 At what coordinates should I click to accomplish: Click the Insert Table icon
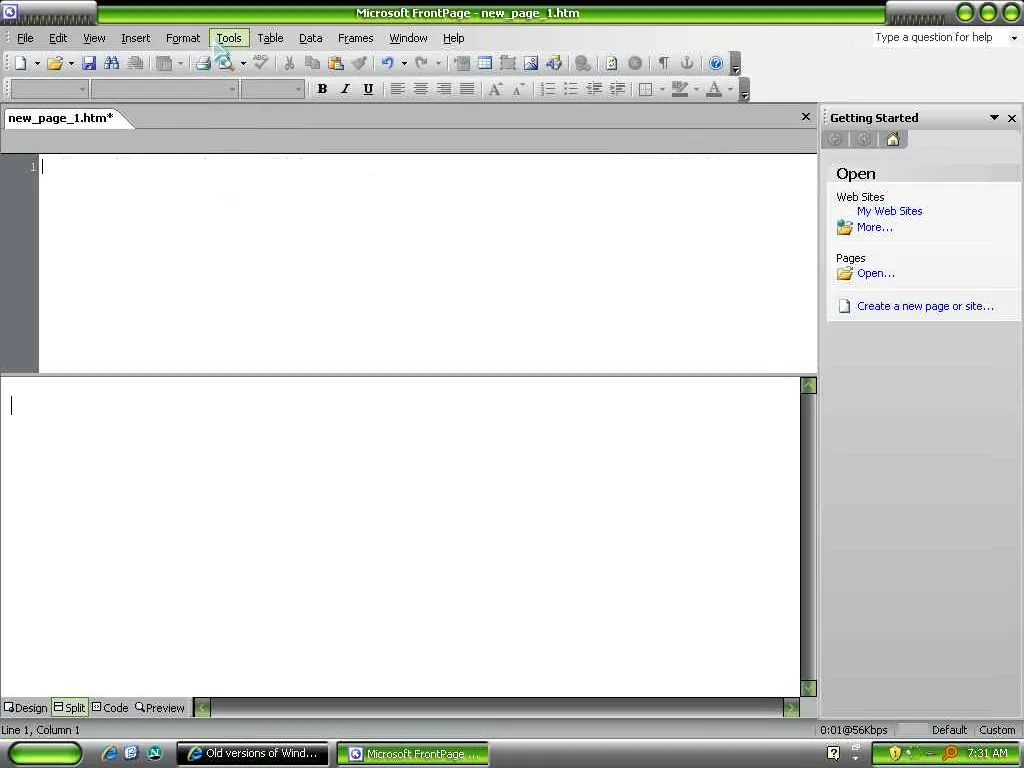(x=485, y=63)
